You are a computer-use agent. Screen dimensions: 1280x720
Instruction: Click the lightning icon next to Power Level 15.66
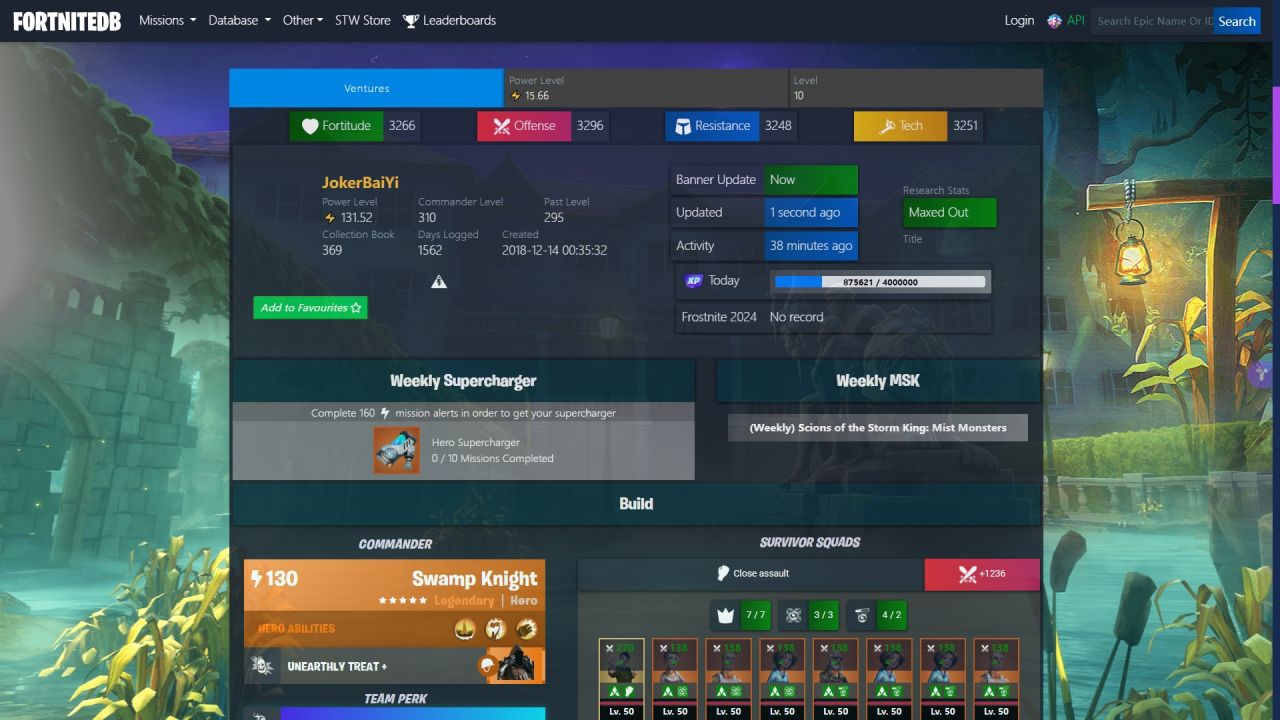coord(516,96)
